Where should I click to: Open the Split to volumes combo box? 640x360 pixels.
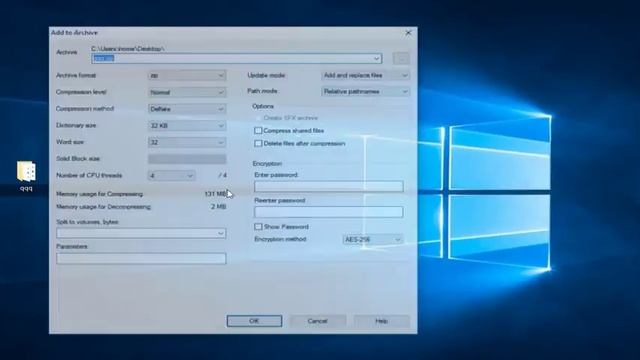coord(141,233)
